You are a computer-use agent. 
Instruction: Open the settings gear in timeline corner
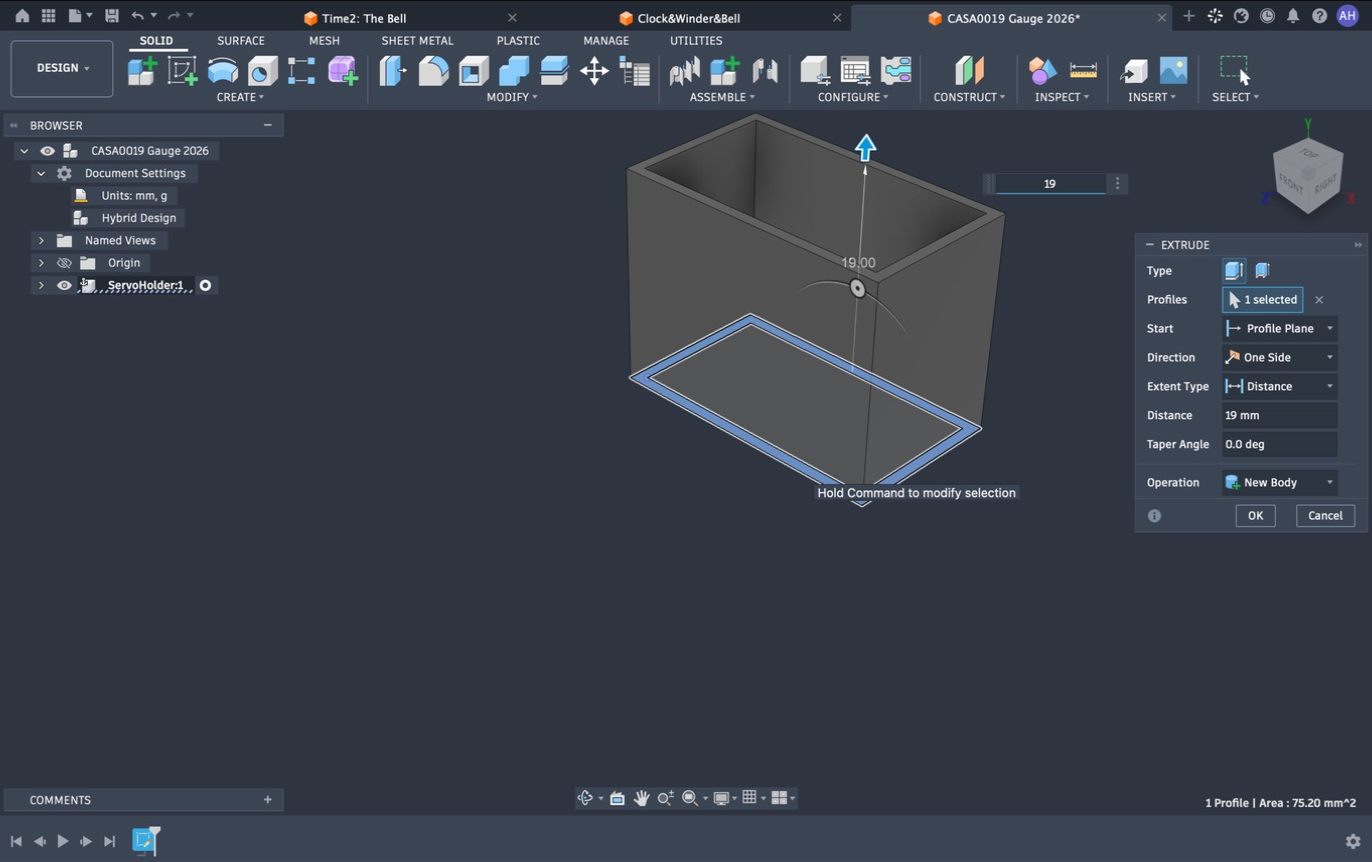[x=1353, y=841]
